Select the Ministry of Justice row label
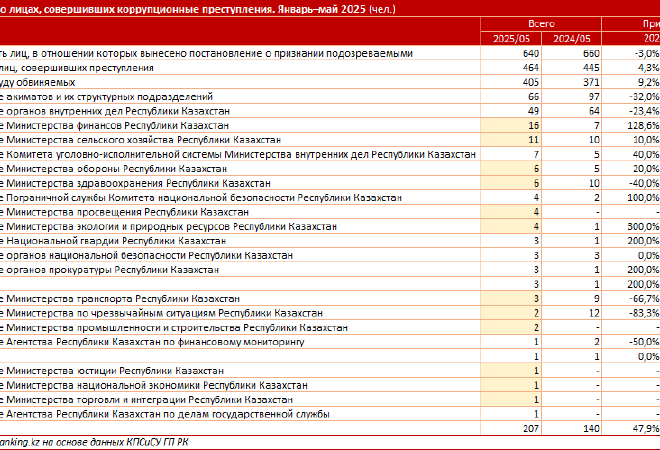Viewport: 660px width, 450px height. coord(112,371)
